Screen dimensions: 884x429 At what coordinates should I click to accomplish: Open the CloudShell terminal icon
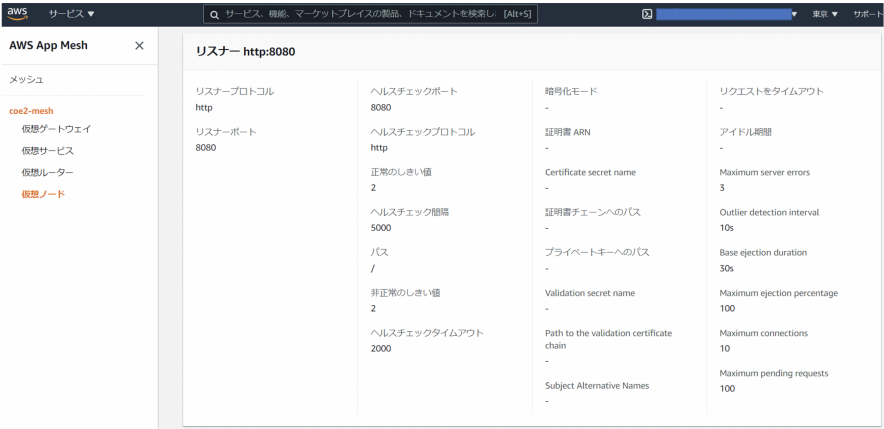click(x=647, y=14)
